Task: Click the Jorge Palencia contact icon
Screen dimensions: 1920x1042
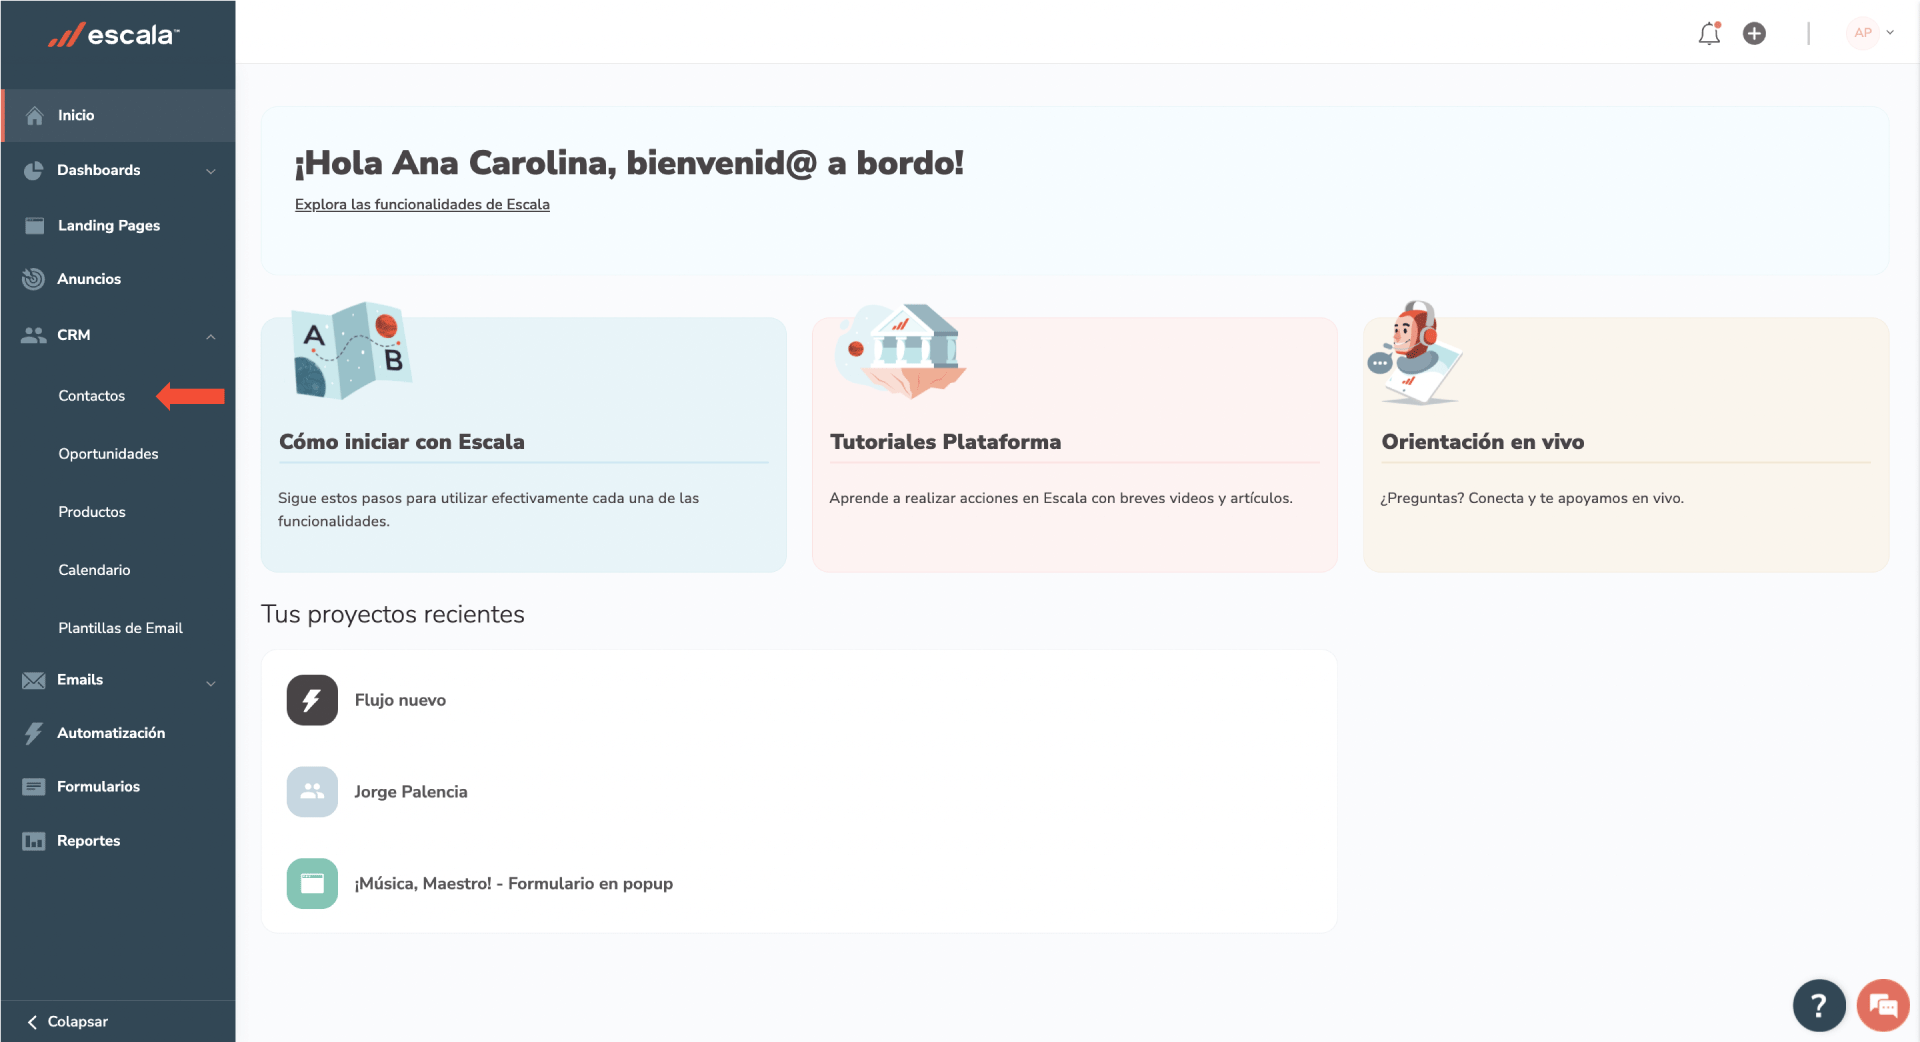Action: pyautogui.click(x=312, y=792)
